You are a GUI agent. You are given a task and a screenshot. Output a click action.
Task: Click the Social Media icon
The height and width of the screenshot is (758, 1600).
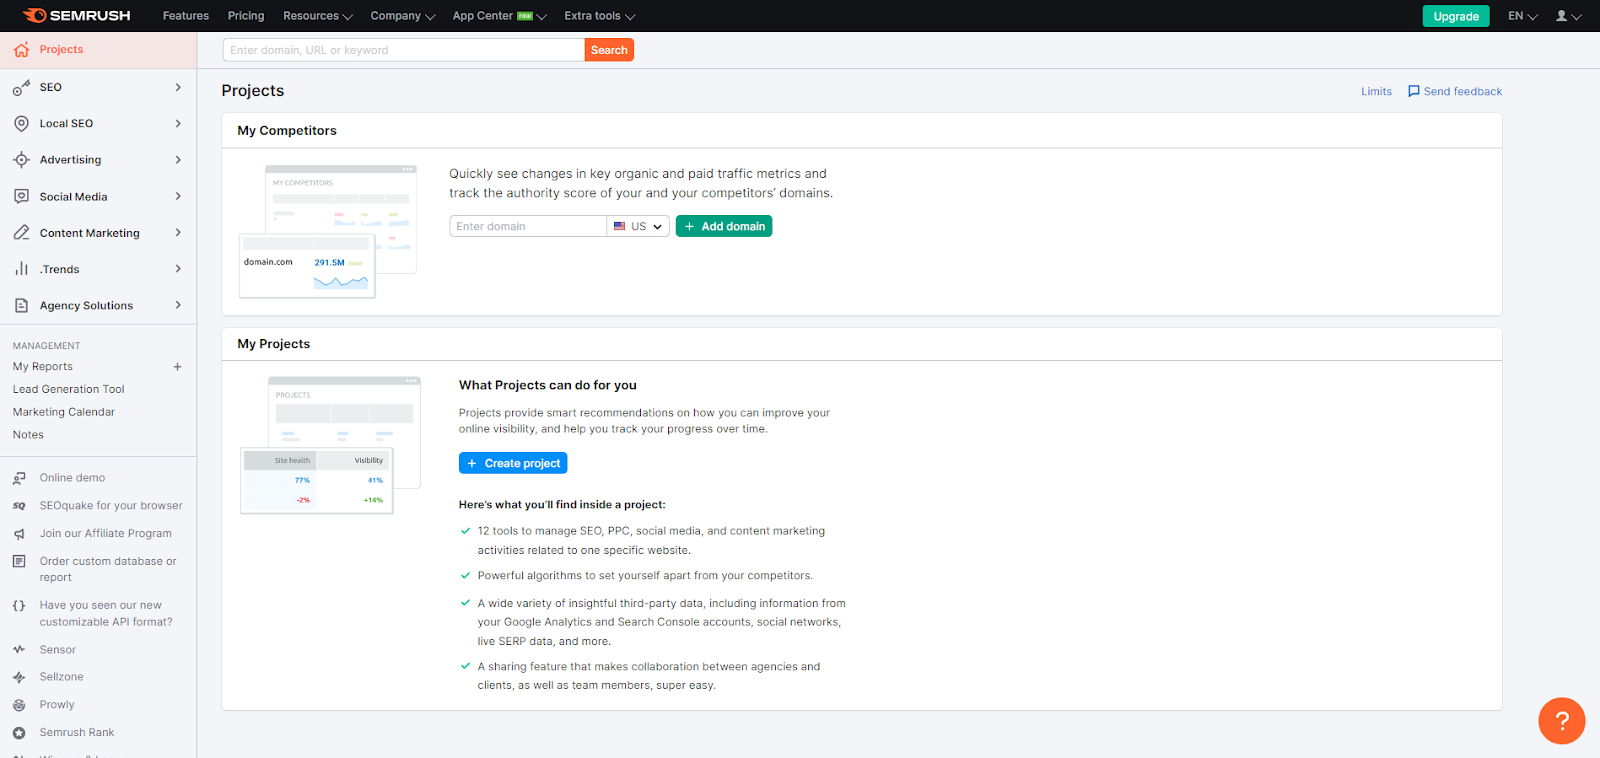point(21,197)
